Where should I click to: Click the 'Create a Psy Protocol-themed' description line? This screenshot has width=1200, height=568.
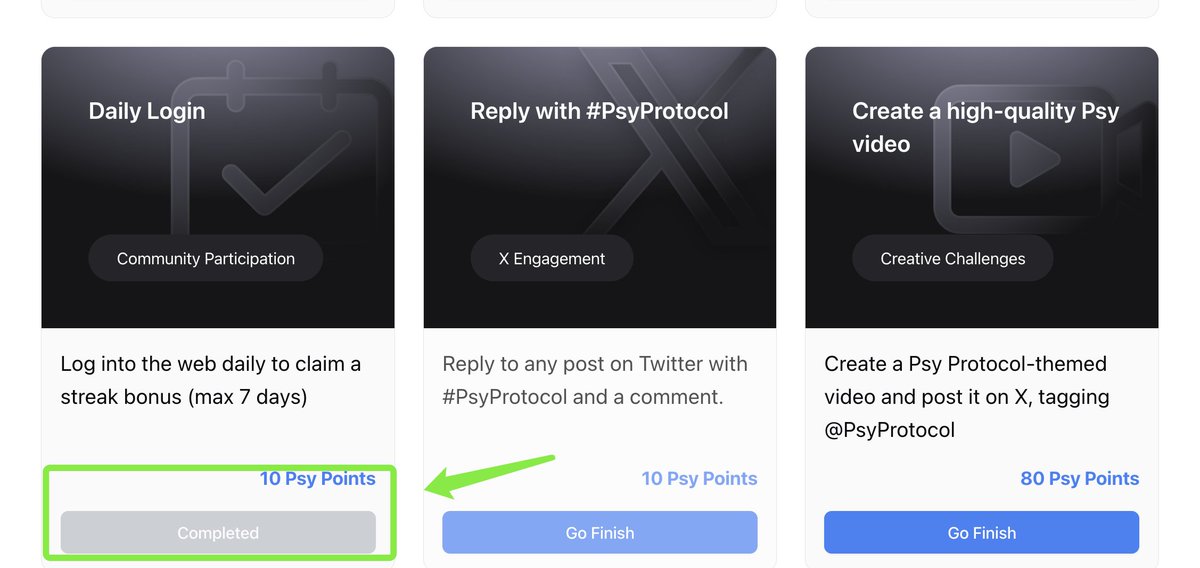965,364
